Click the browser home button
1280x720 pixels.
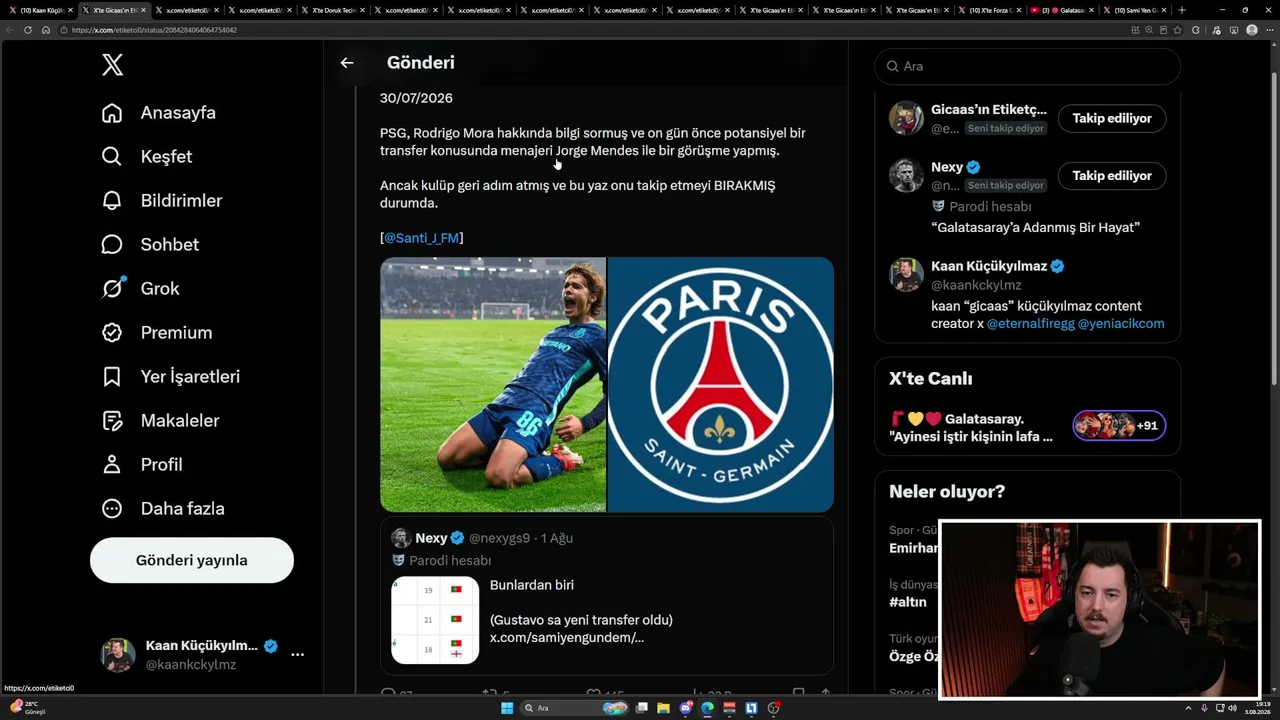click(46, 30)
